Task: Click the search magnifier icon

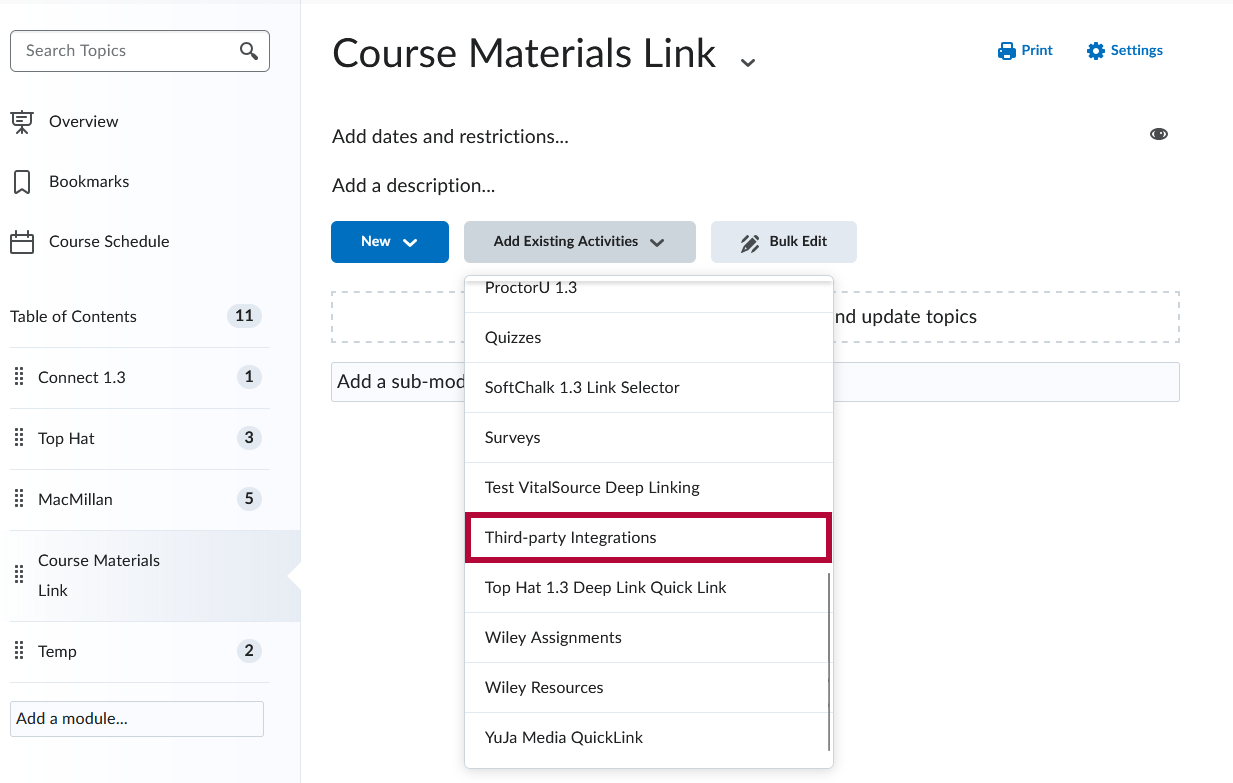Action: pos(249,51)
